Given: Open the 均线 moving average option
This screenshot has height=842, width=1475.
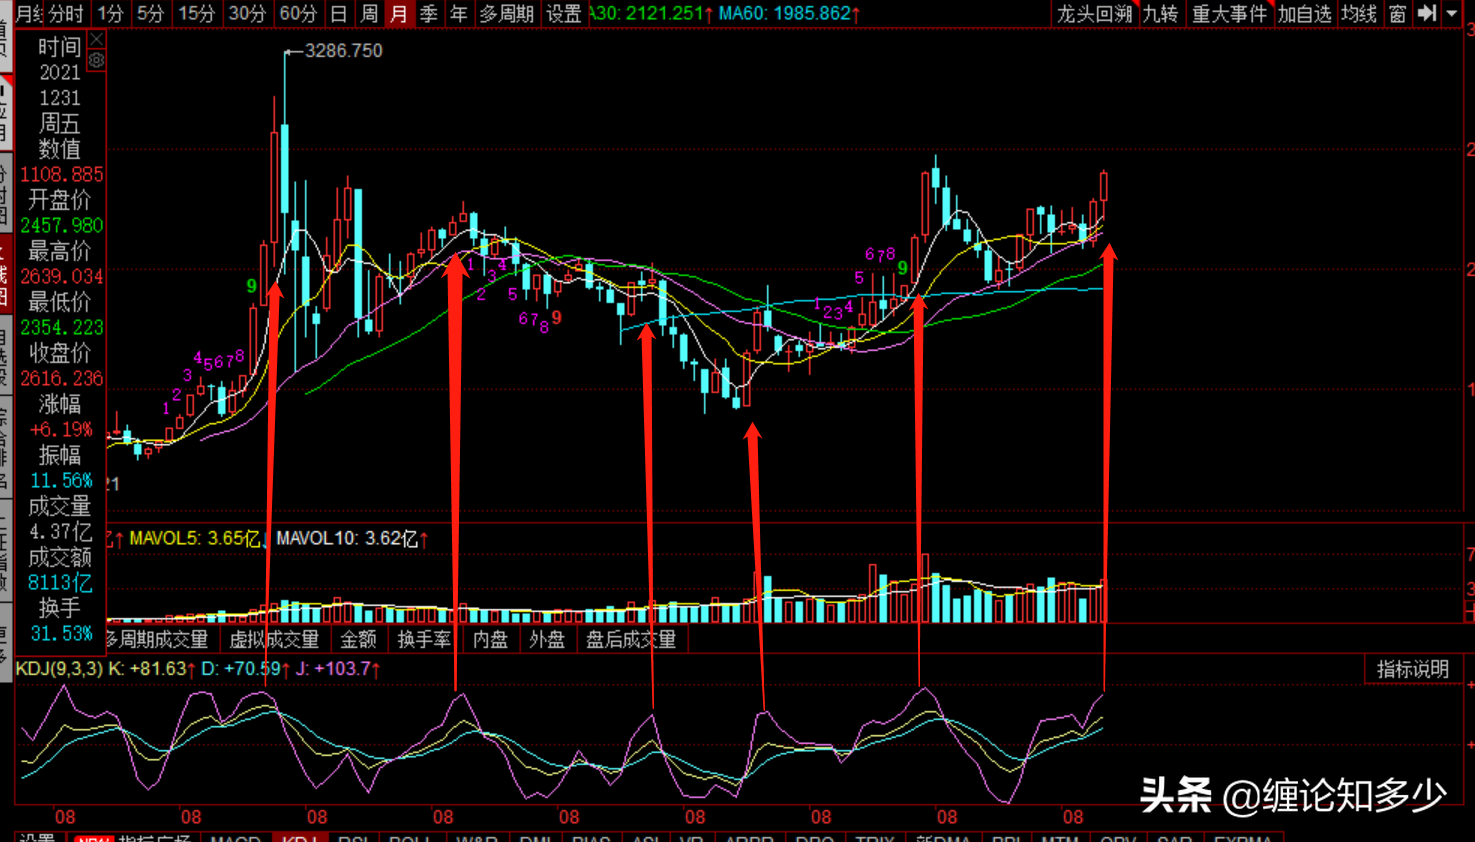Looking at the screenshot, I should pos(1360,14).
